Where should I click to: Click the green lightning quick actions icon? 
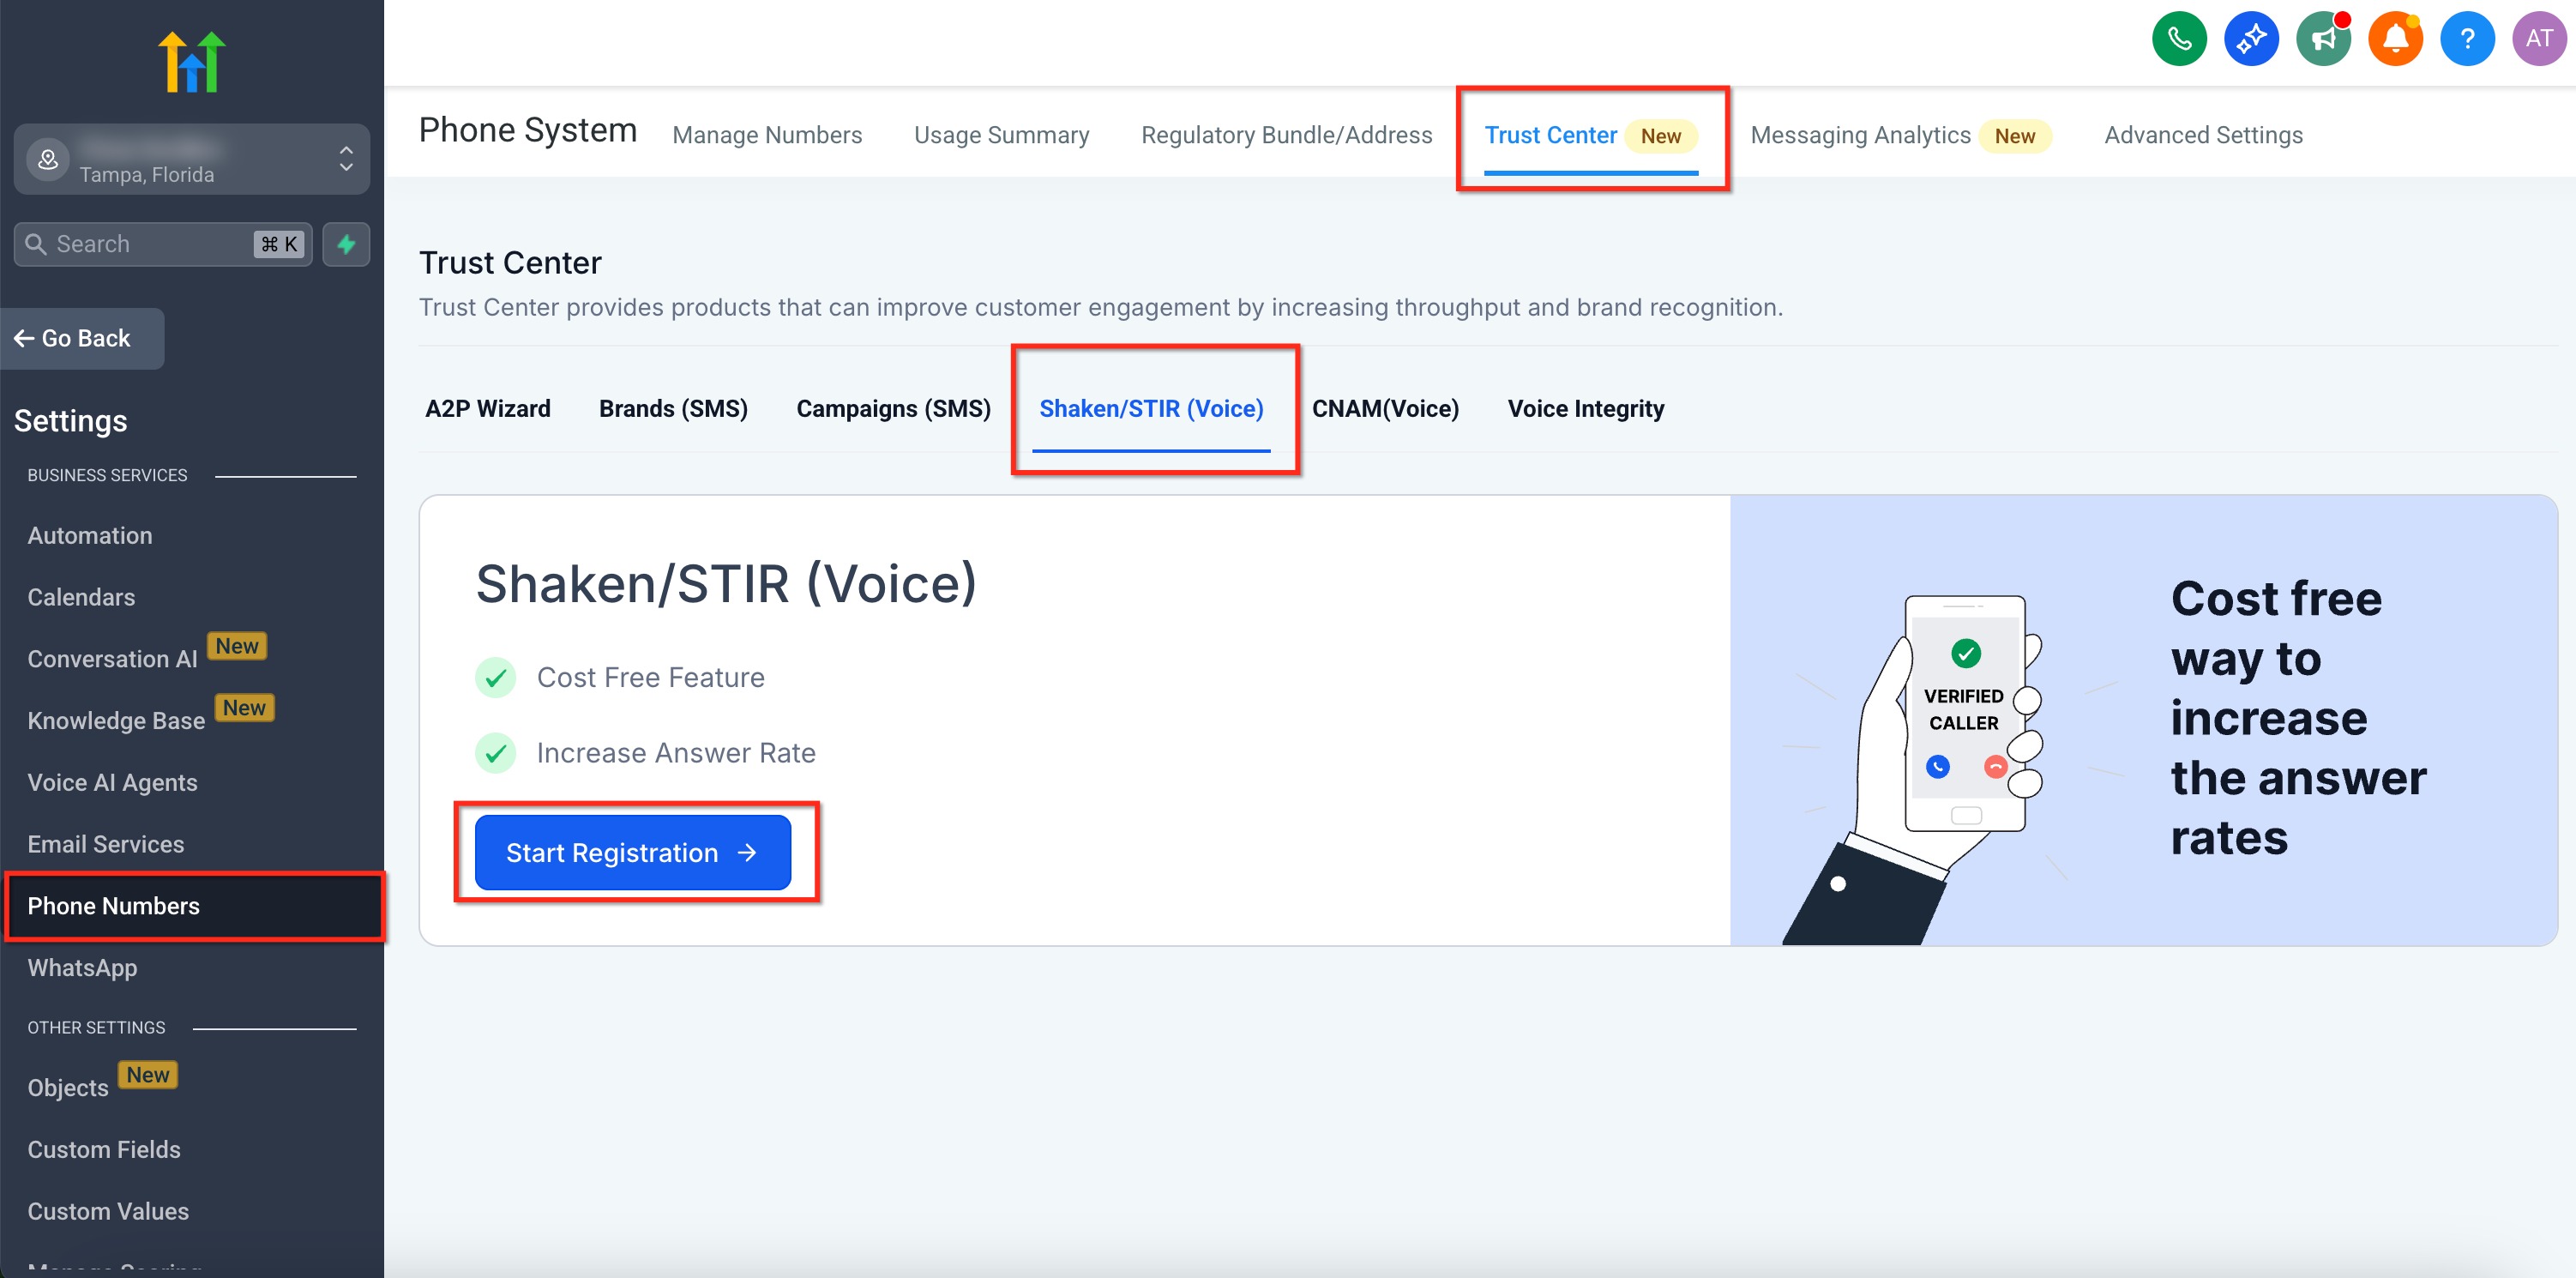point(346,244)
